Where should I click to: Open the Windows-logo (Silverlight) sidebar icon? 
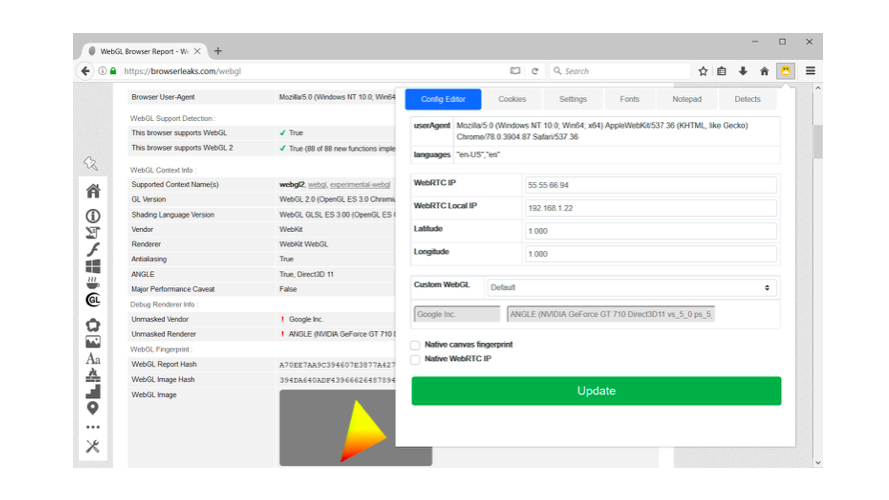pyautogui.click(x=93, y=266)
